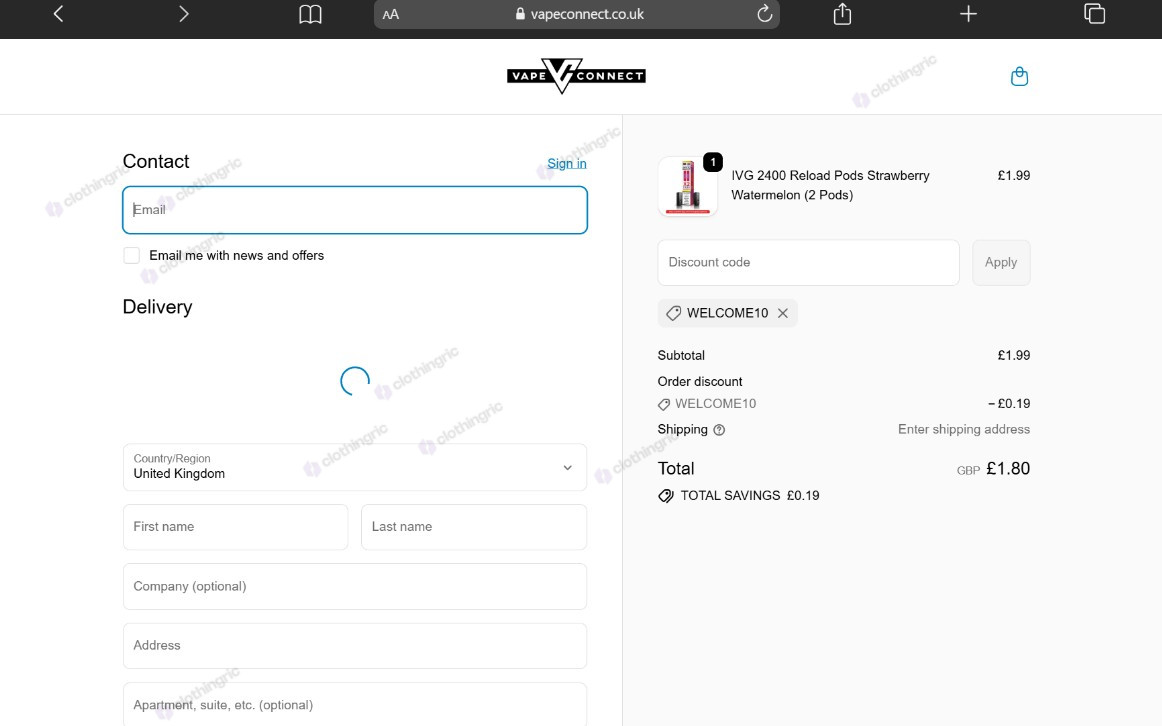The width and height of the screenshot is (1162, 726).
Task: Click the Company (optional) field
Action: tap(355, 587)
